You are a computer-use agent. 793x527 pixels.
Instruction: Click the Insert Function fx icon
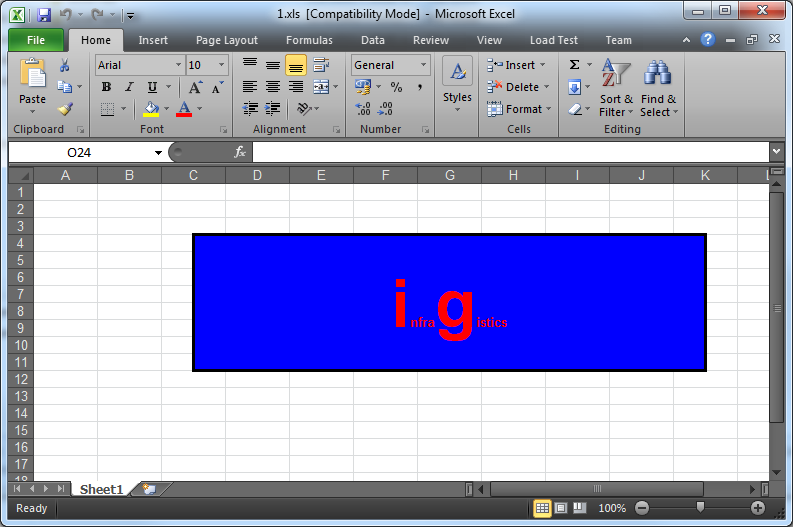point(240,152)
